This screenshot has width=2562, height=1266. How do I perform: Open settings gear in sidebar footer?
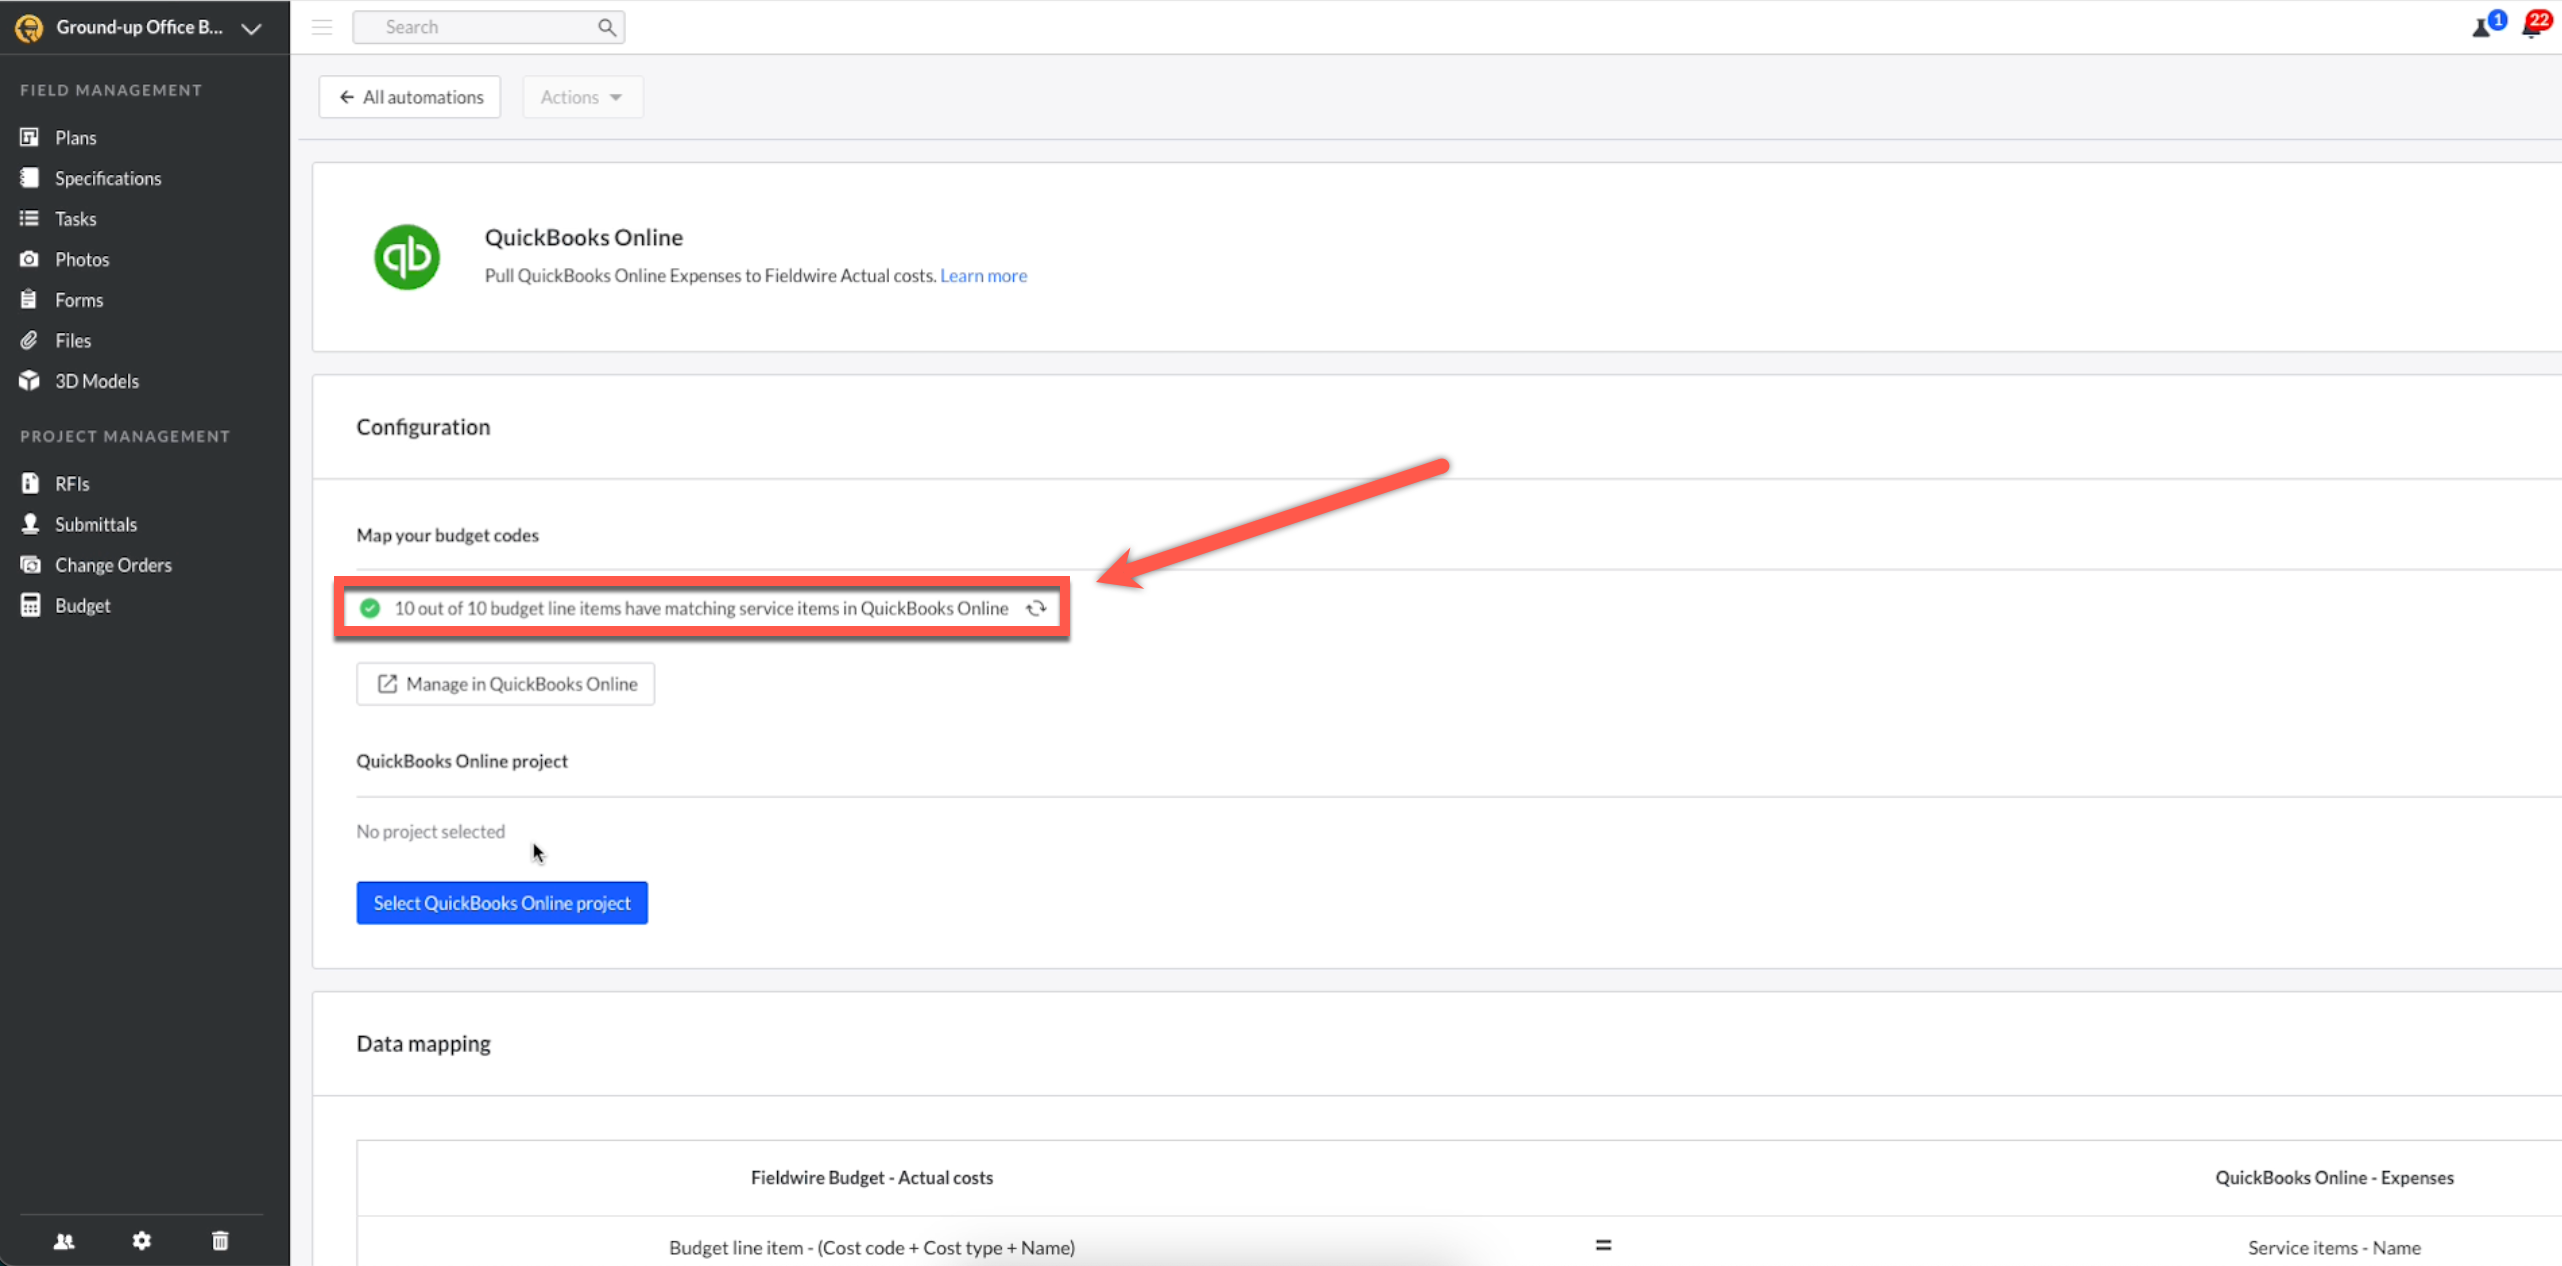[x=142, y=1241]
